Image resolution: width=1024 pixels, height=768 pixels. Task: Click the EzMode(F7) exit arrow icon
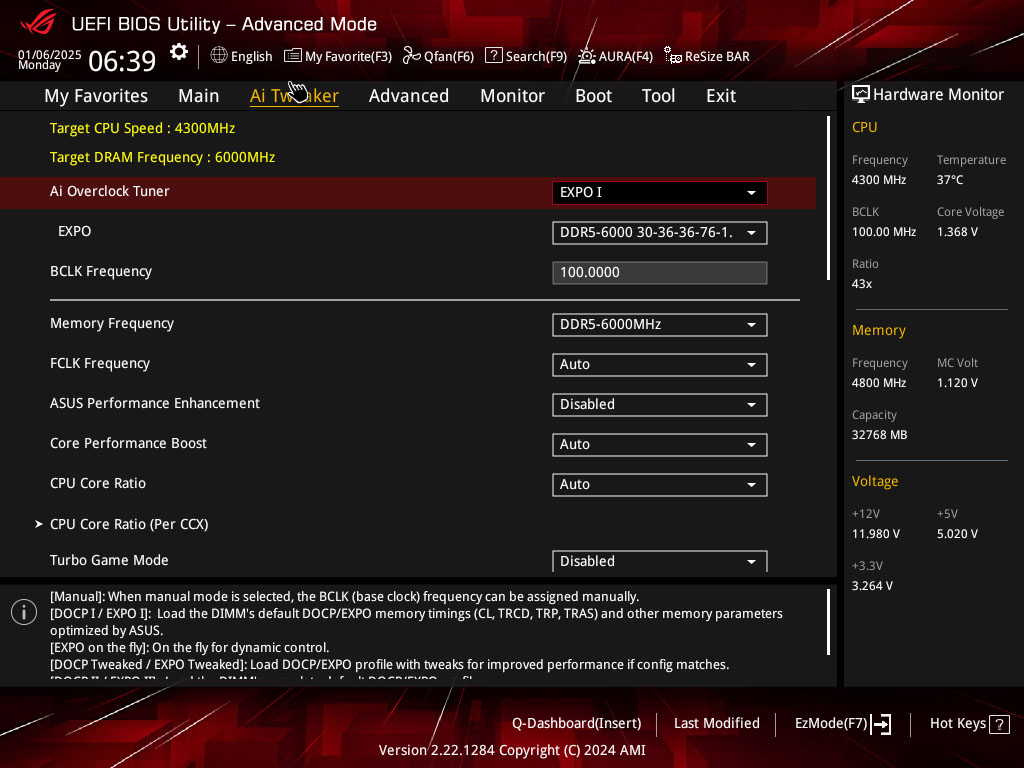[882, 724]
